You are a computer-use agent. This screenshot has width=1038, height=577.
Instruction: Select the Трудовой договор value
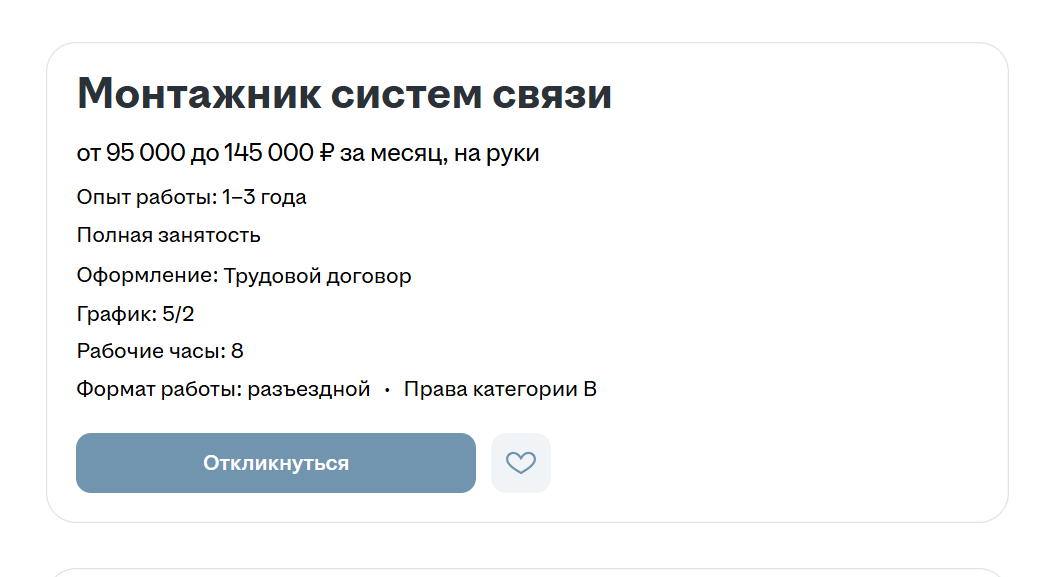pos(317,276)
